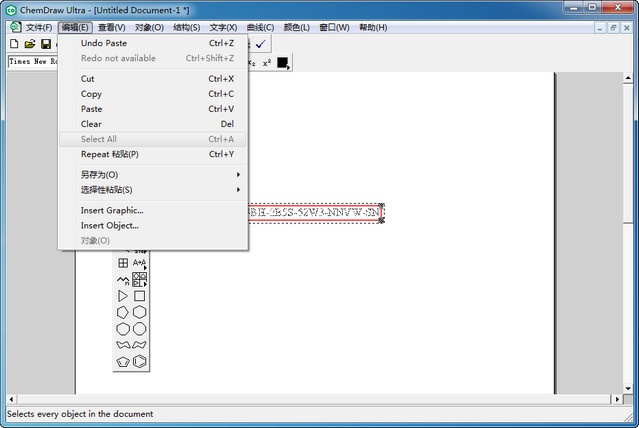Select the benzene ring tool
639x428 pixels.
pos(139,362)
